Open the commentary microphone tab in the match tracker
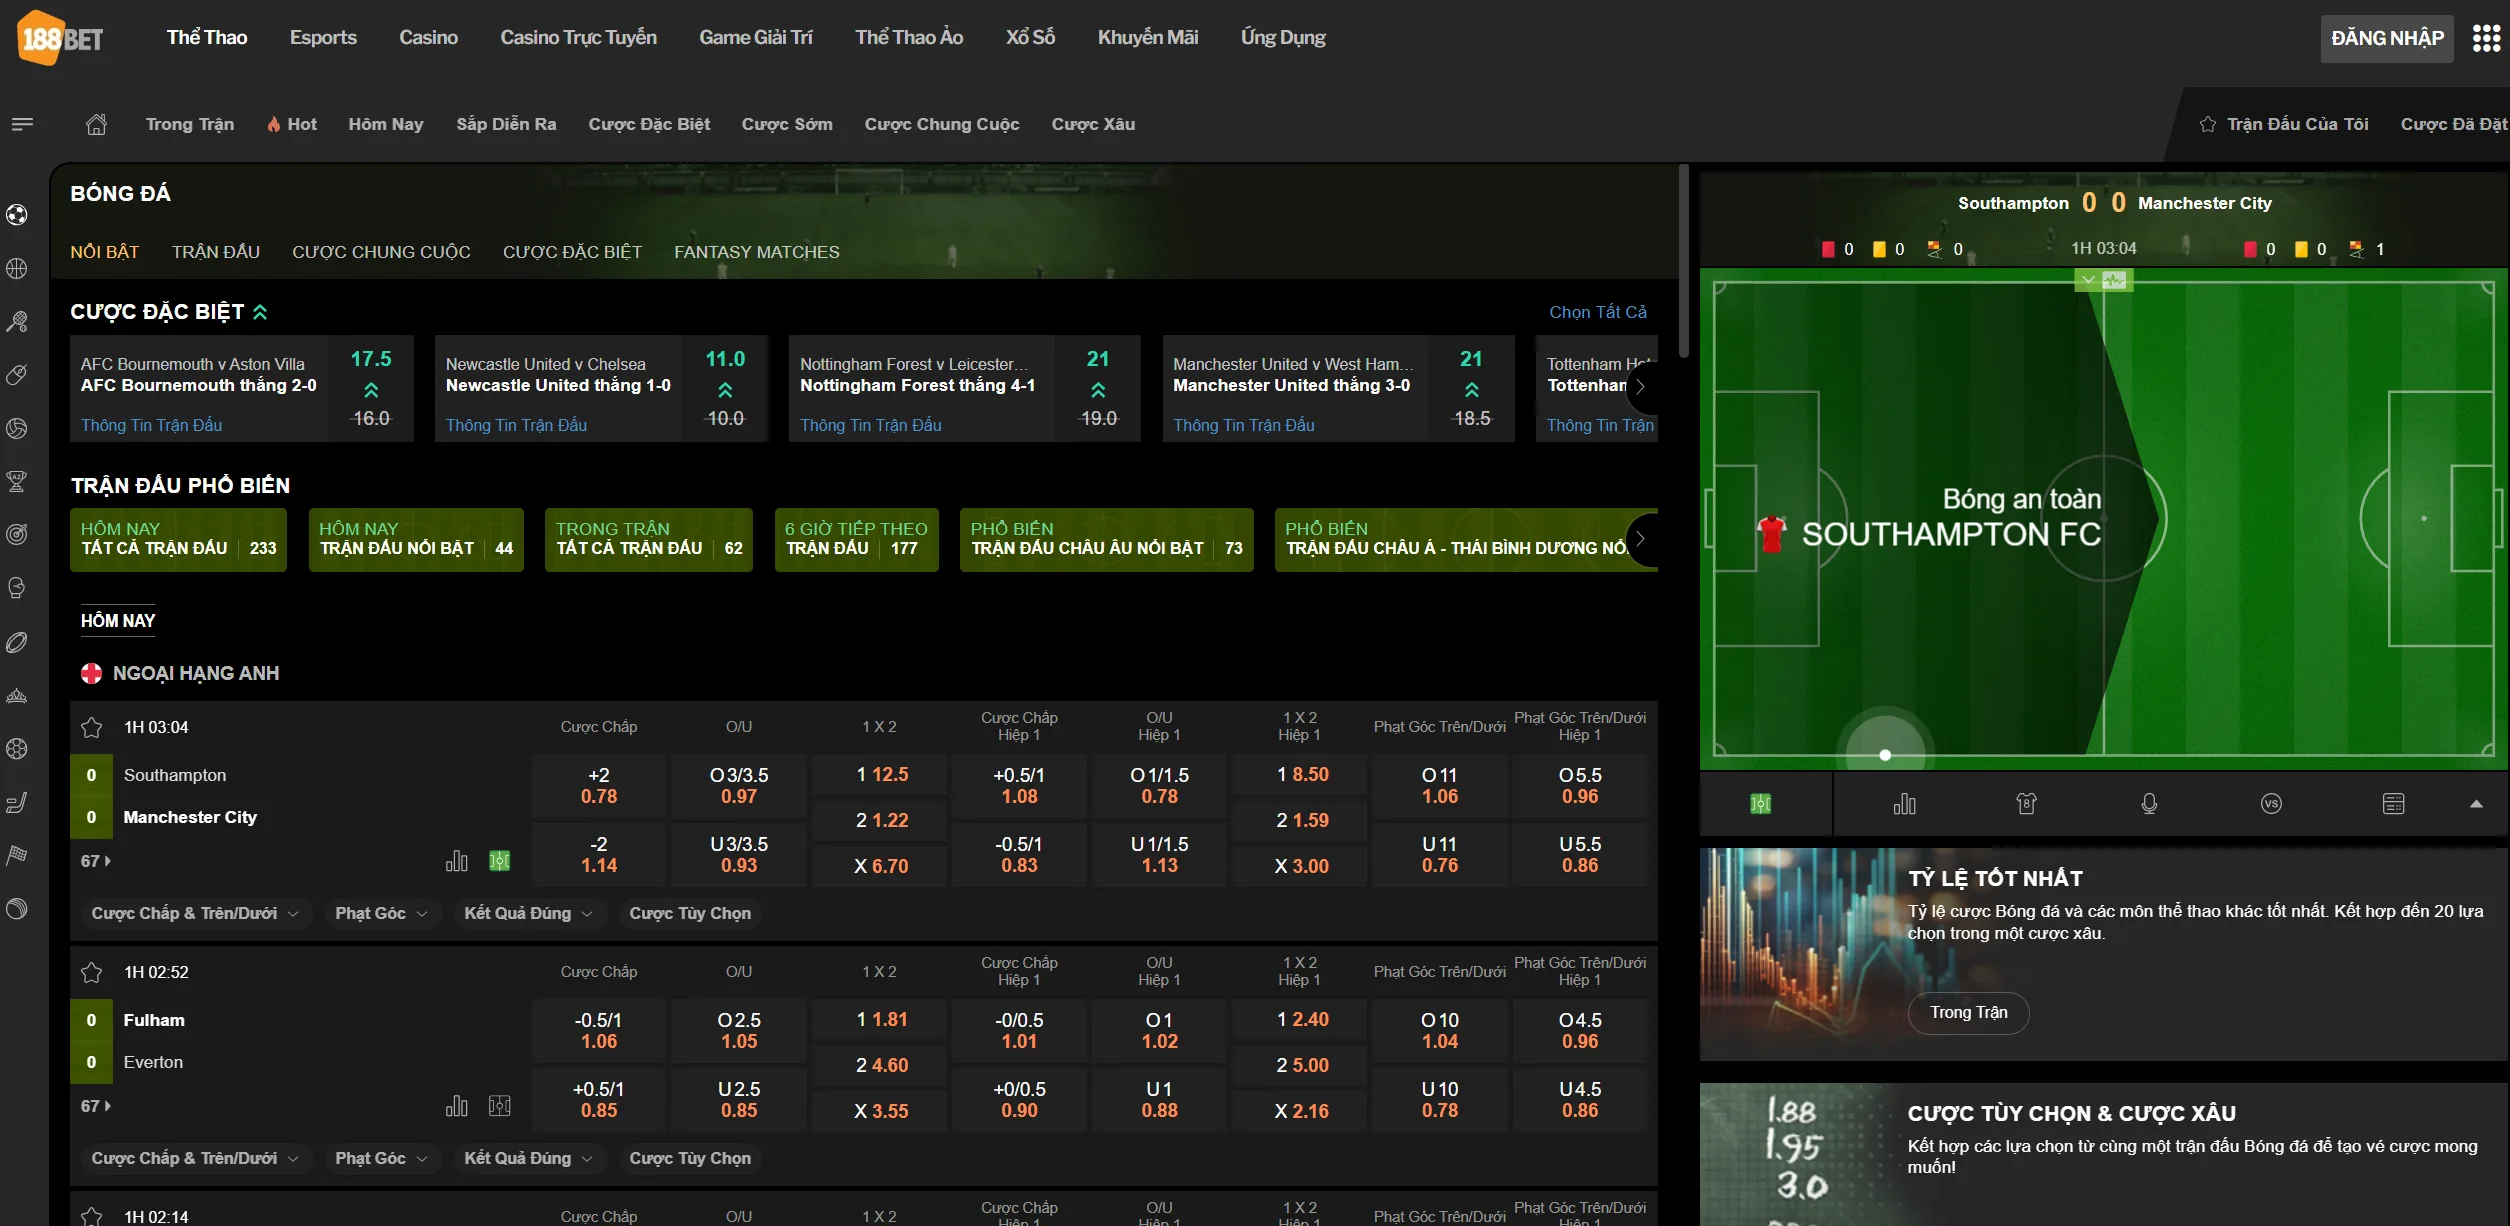The image size is (2510, 1226). point(2149,804)
